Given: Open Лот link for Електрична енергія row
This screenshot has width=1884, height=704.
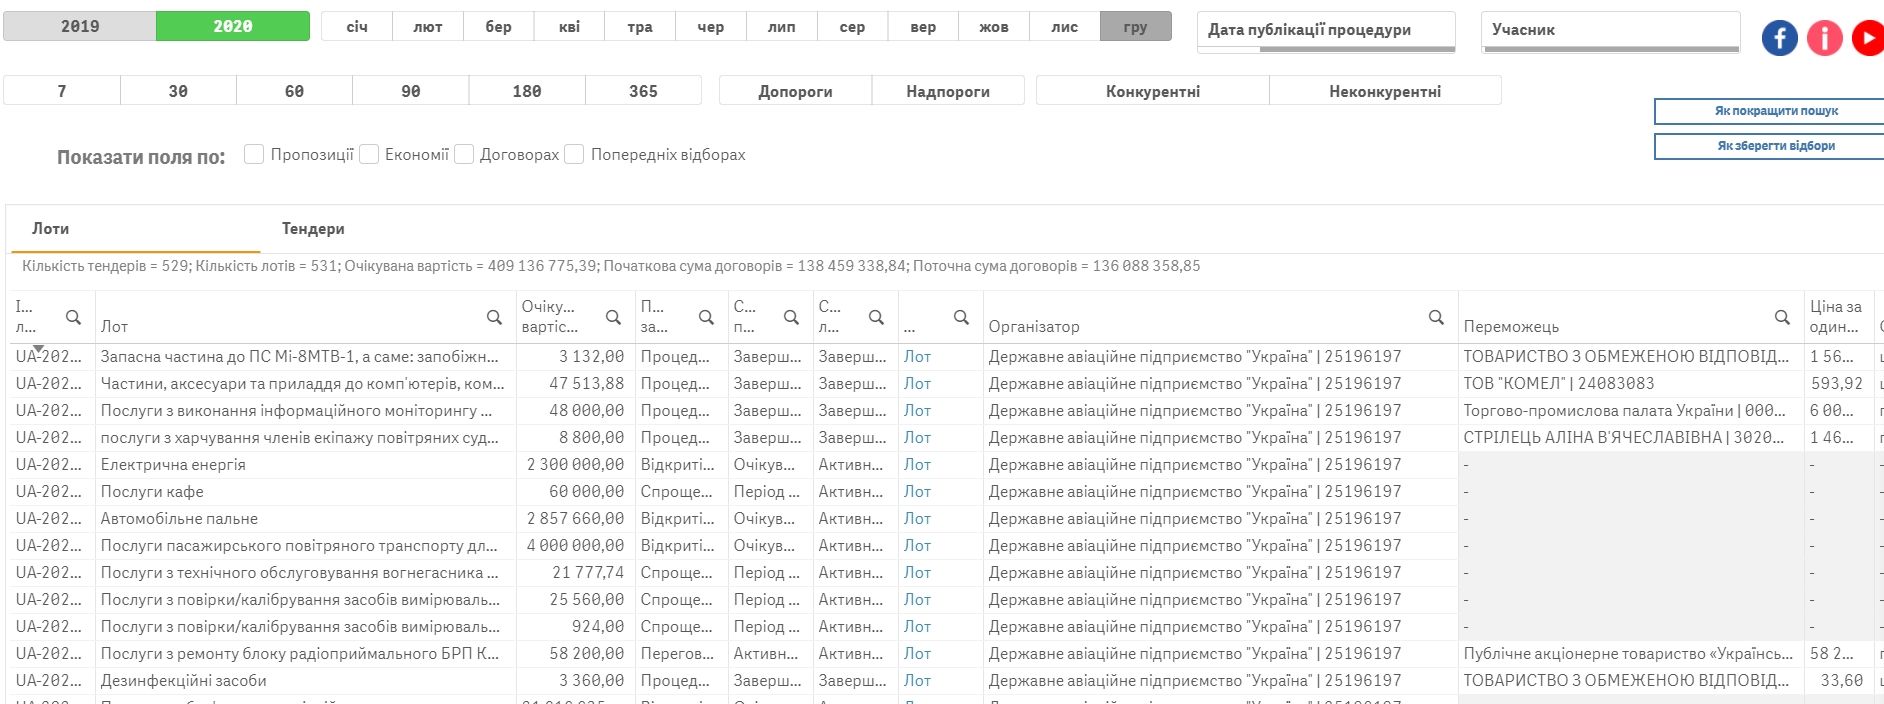Looking at the screenshot, I should tap(917, 465).
